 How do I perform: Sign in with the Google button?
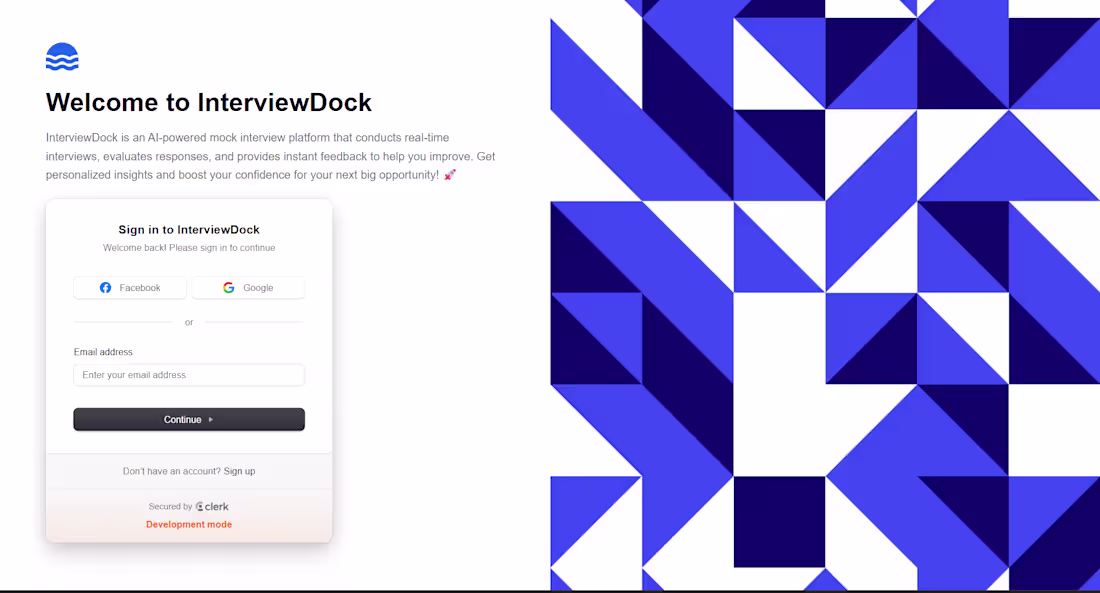point(248,288)
